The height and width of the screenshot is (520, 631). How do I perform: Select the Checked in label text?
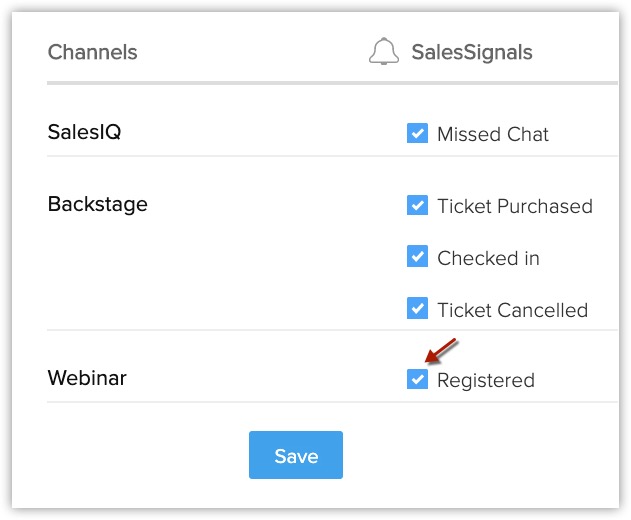[488, 258]
